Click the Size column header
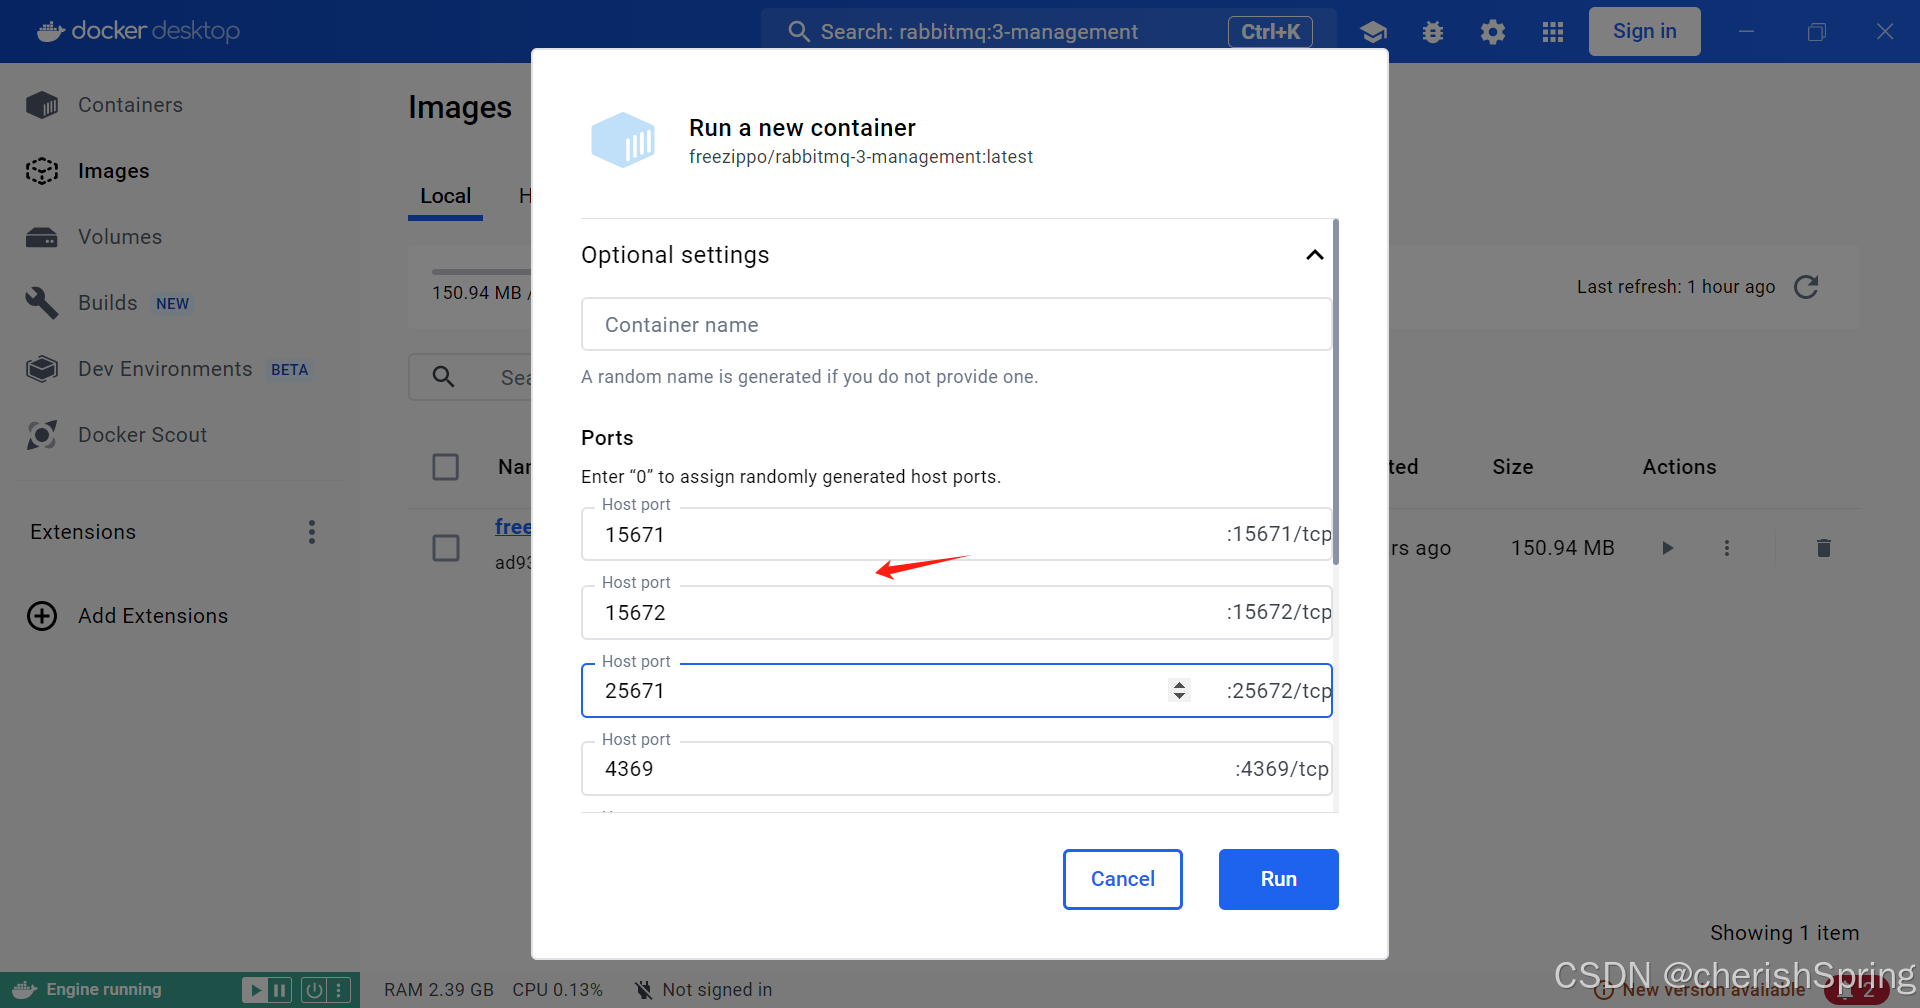The width and height of the screenshot is (1920, 1008). [x=1513, y=467]
